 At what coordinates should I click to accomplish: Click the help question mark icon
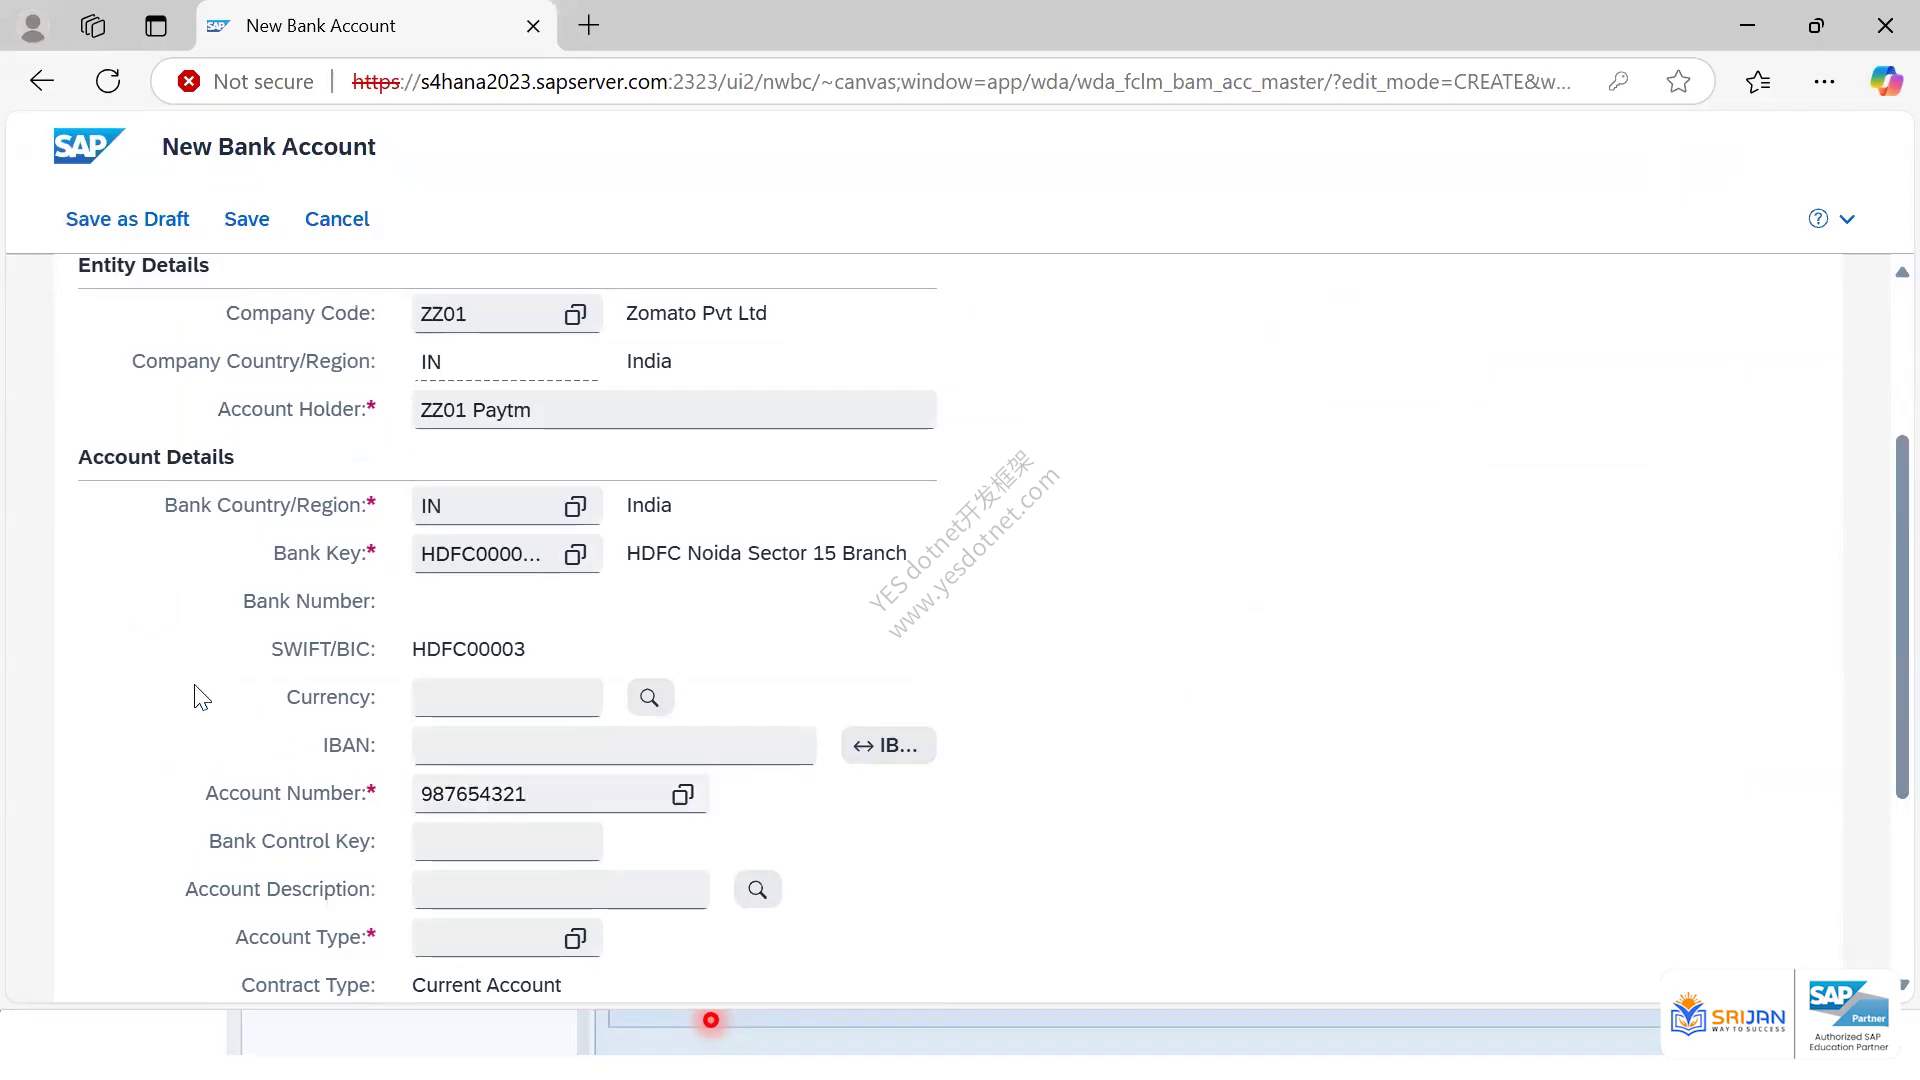tap(1818, 219)
